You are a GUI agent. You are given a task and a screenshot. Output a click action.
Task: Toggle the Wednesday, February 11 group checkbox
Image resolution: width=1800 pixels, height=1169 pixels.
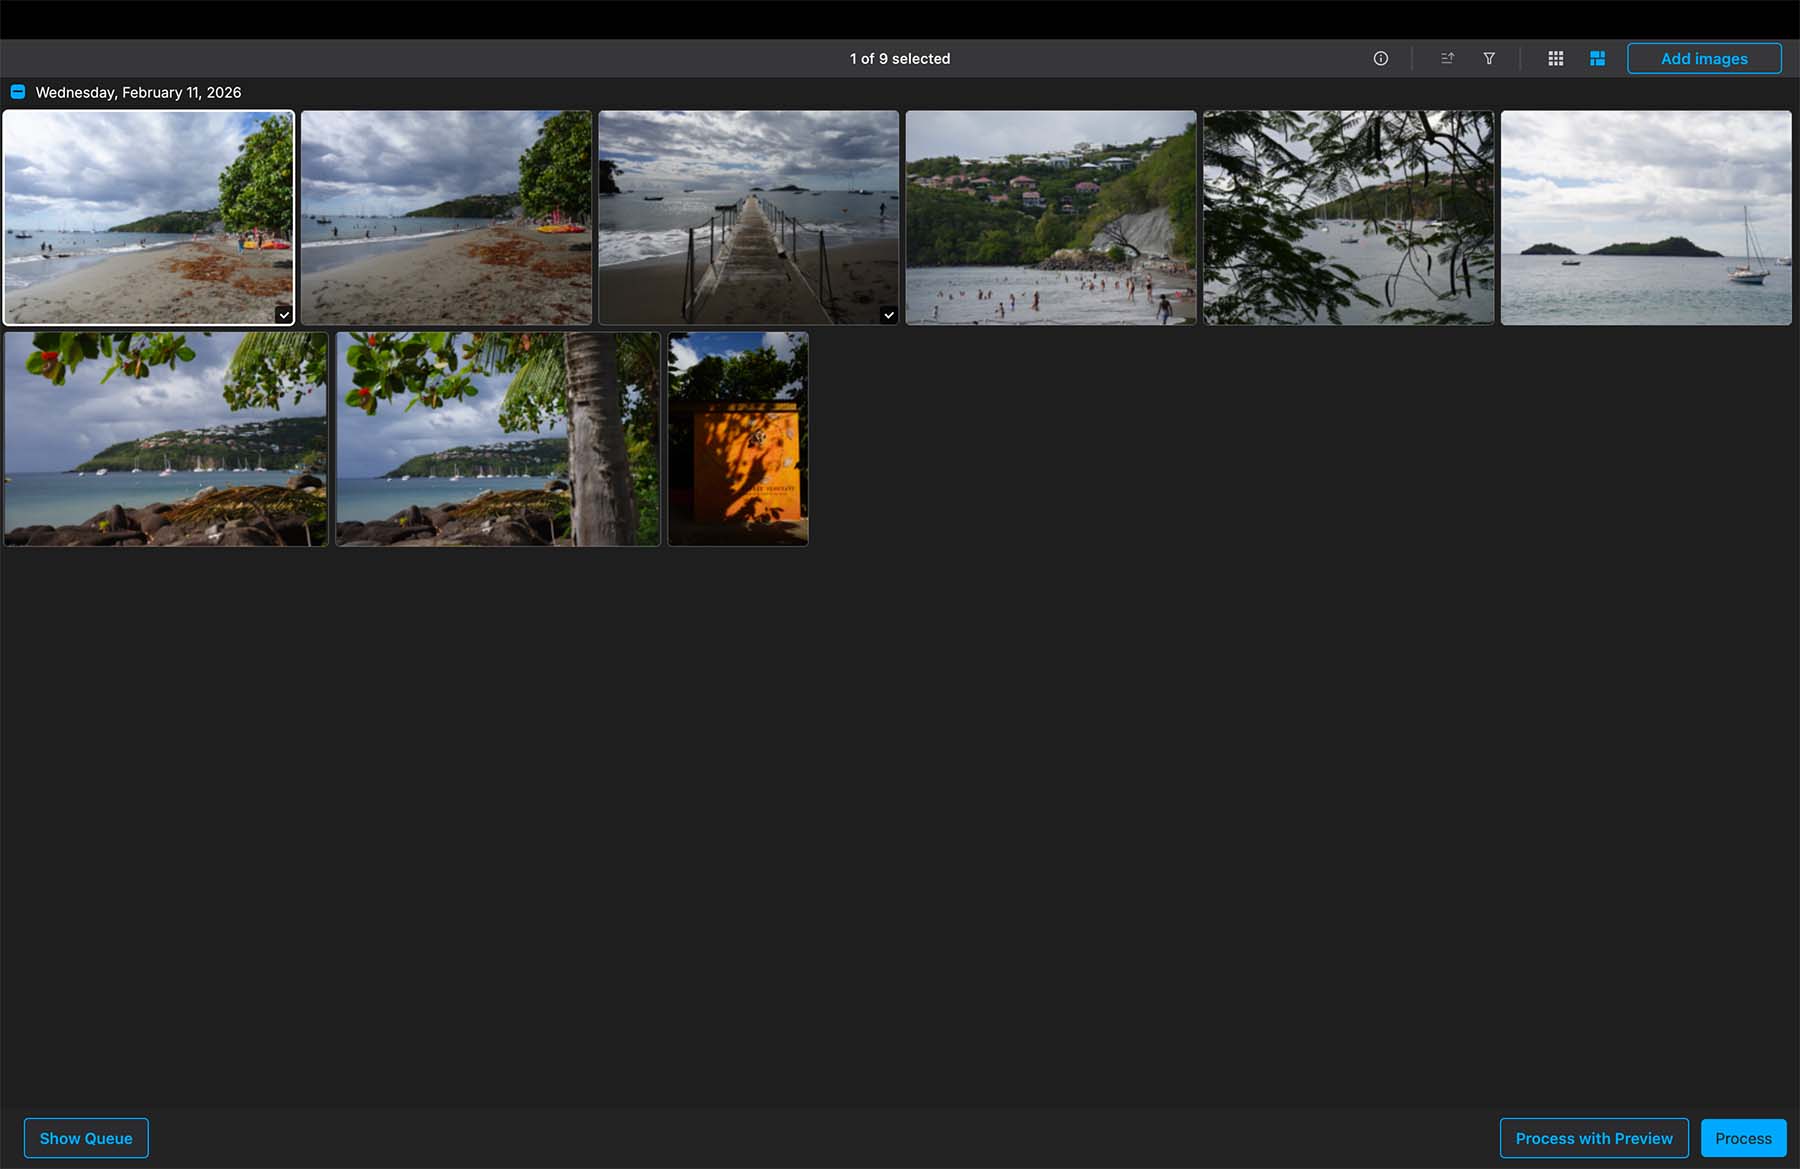(x=18, y=92)
